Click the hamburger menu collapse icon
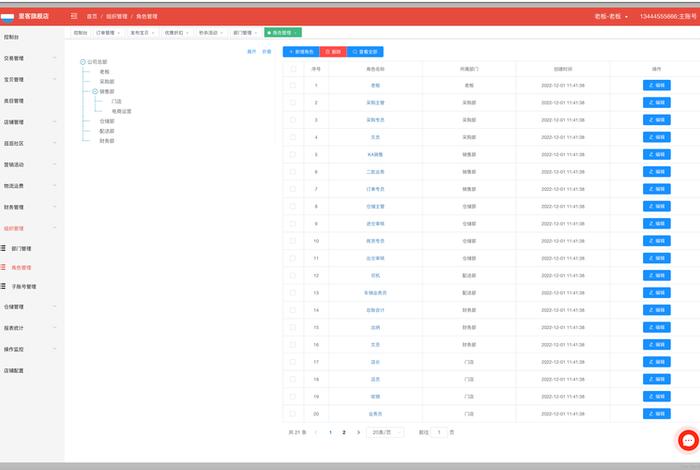The image size is (700, 470). pyautogui.click(x=74, y=17)
